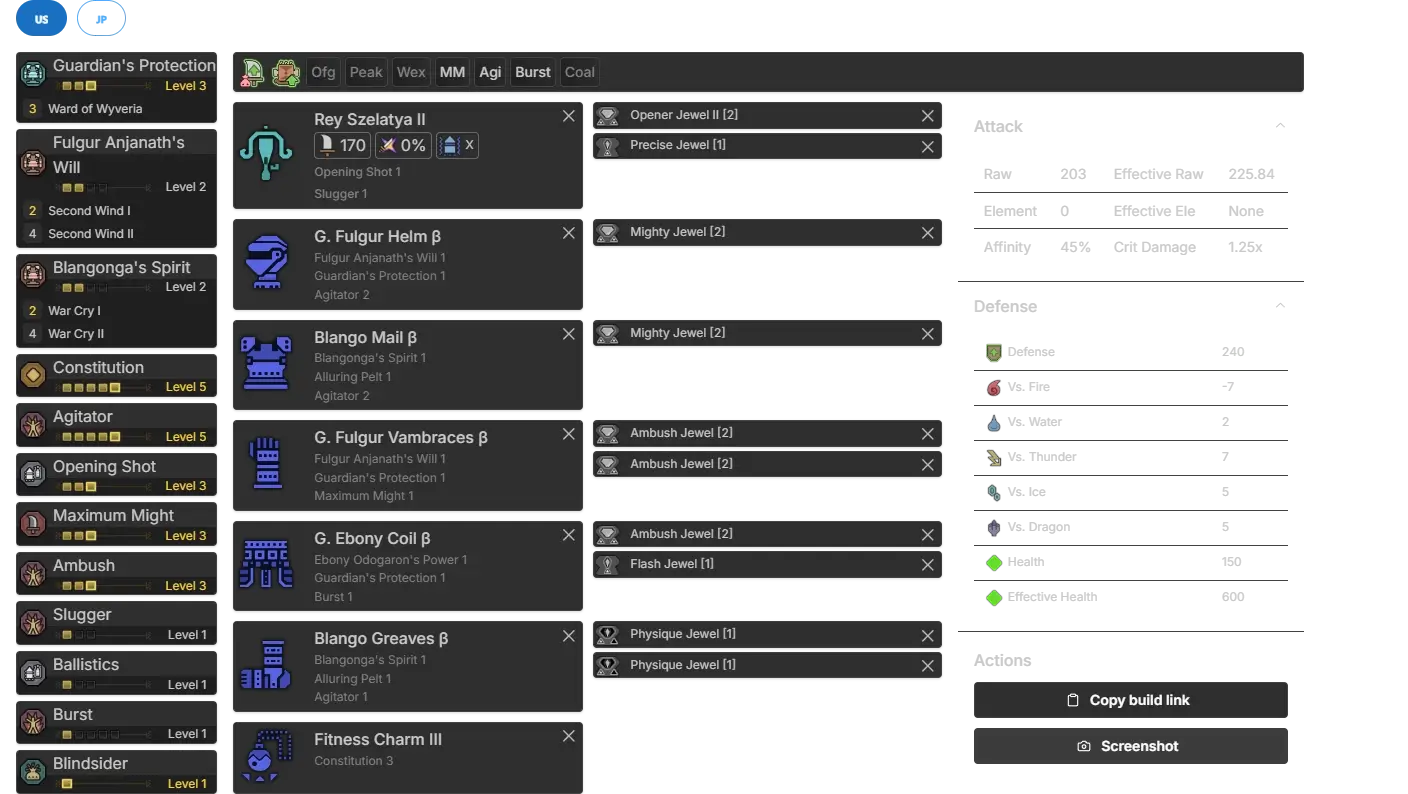The image size is (1408, 794).
Task: Click the Copy build link button
Action: point(1127,700)
